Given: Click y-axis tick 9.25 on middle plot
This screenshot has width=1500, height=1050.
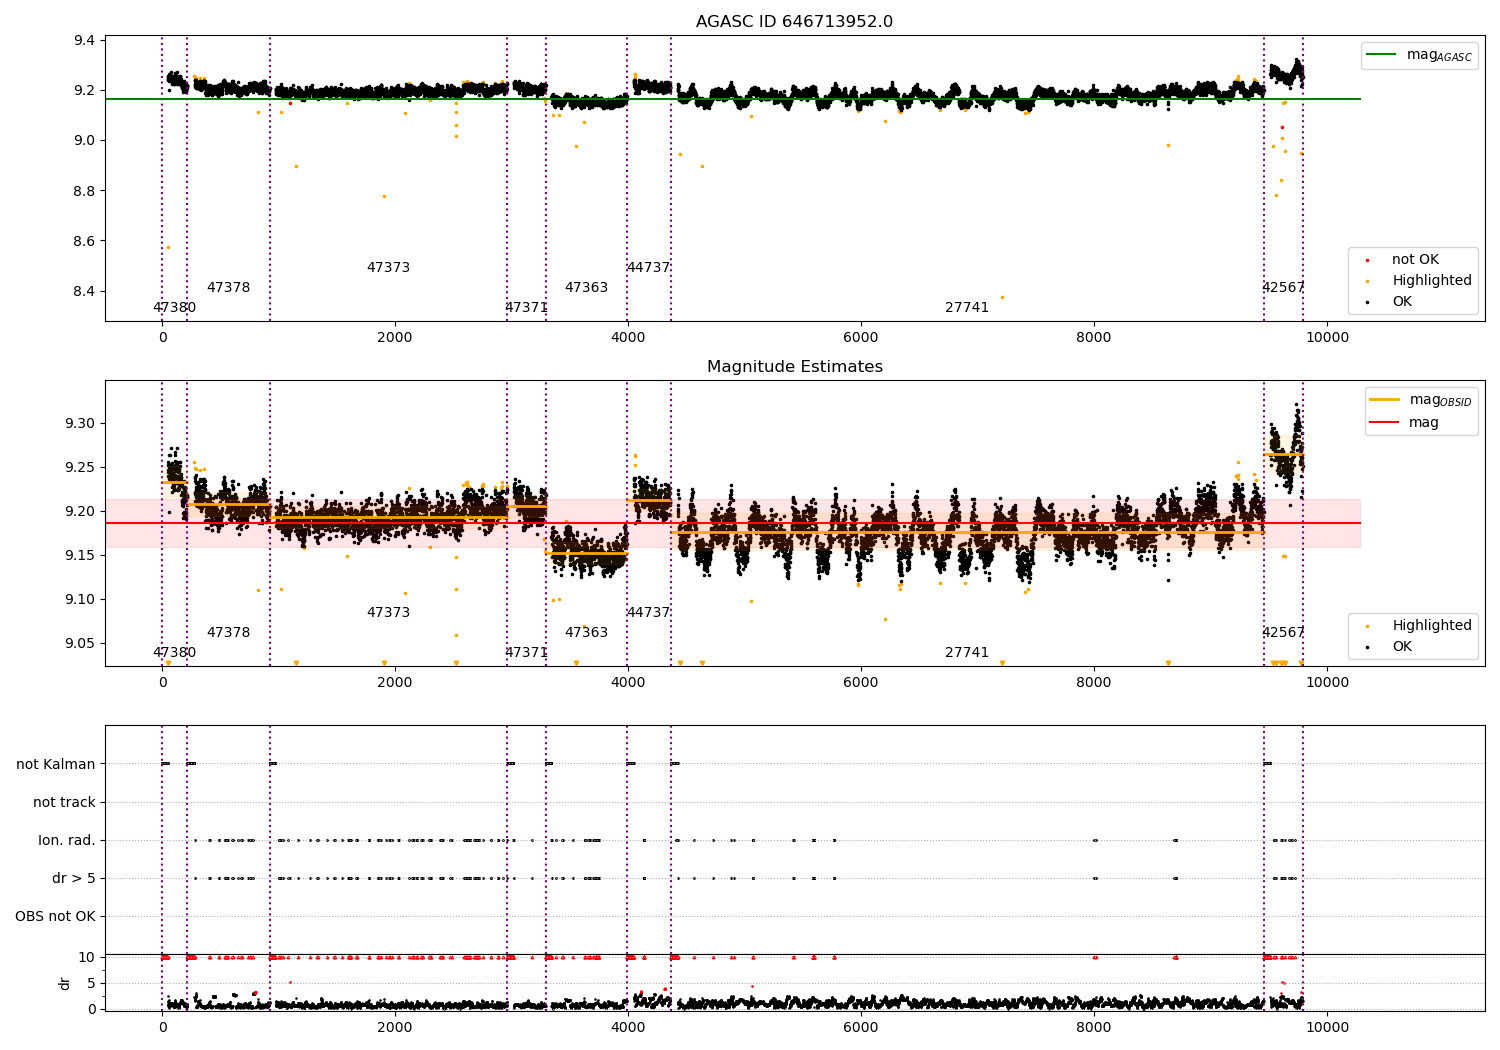Looking at the screenshot, I should (x=80, y=468).
